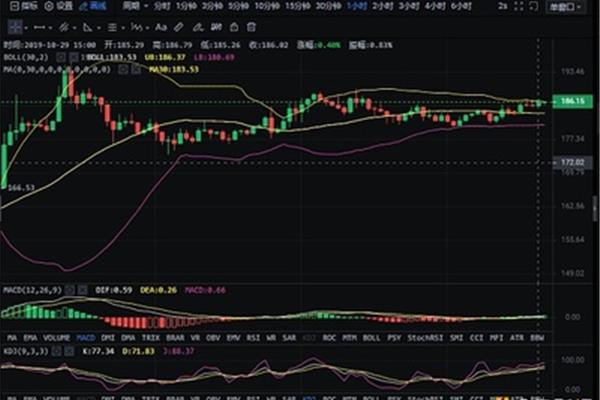The image size is (600, 400).
Task: Switch to the time-share (分时) period
Action: tap(162, 6)
